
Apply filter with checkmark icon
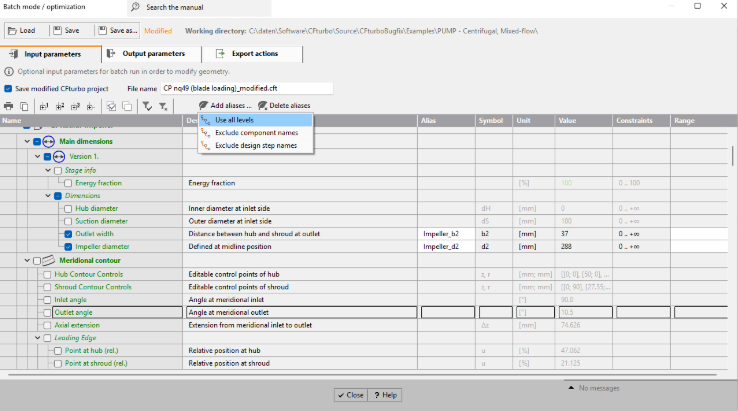[x=147, y=106]
